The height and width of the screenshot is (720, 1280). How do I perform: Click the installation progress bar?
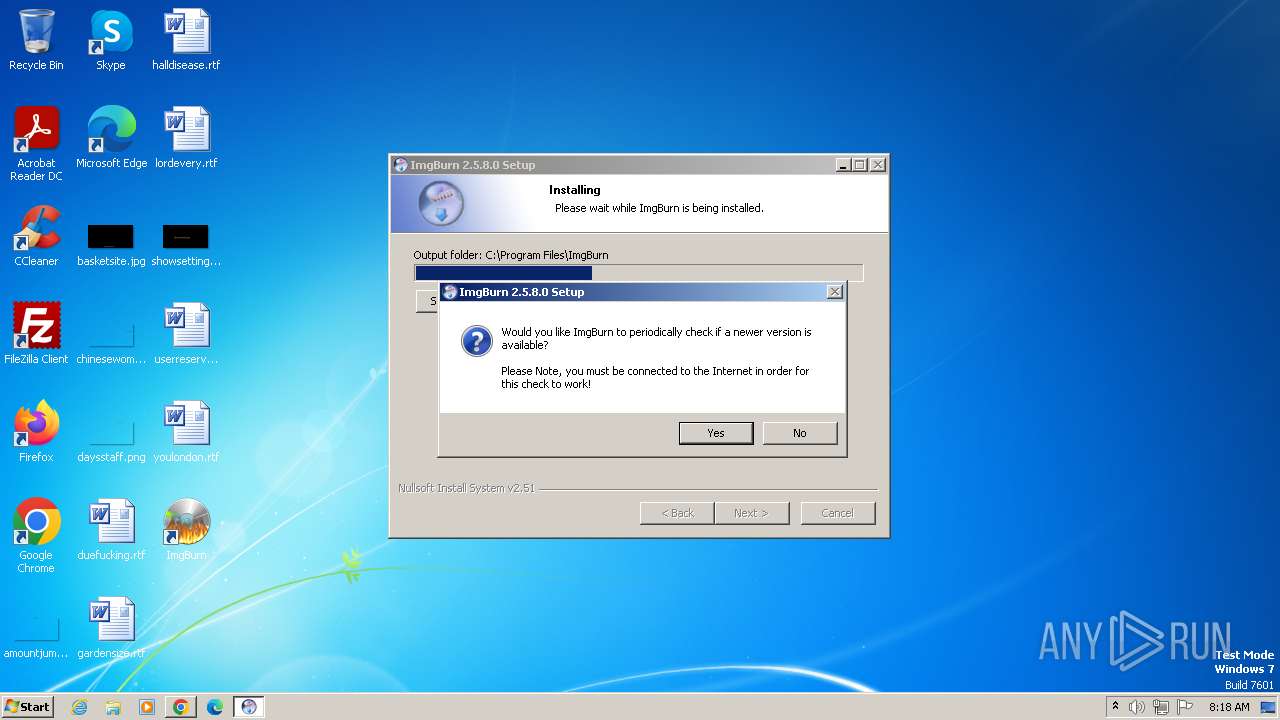[x=639, y=273]
